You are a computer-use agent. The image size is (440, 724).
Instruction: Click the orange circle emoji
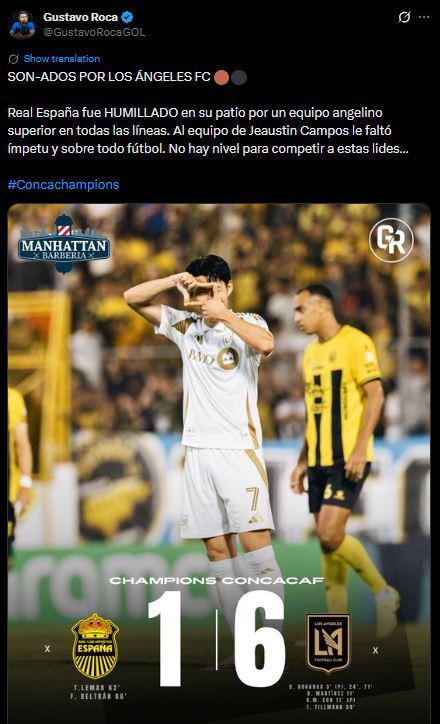coord(222,77)
